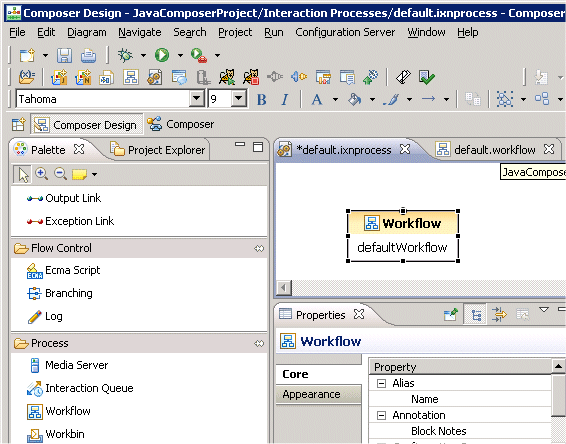Screen dimensions: 566x444
Task: Toggle Italic font formatting
Action: [284, 99]
